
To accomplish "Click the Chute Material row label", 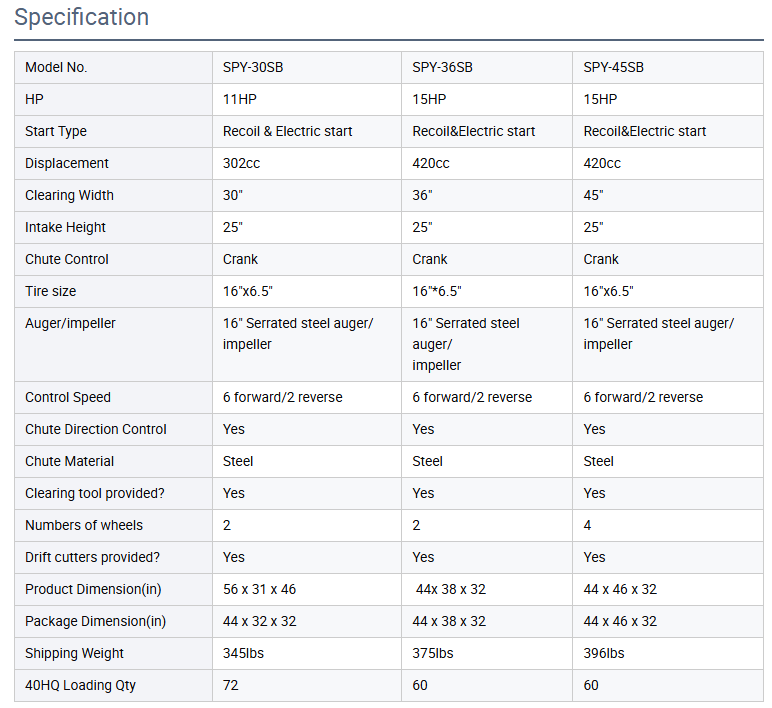I will pos(69,462).
